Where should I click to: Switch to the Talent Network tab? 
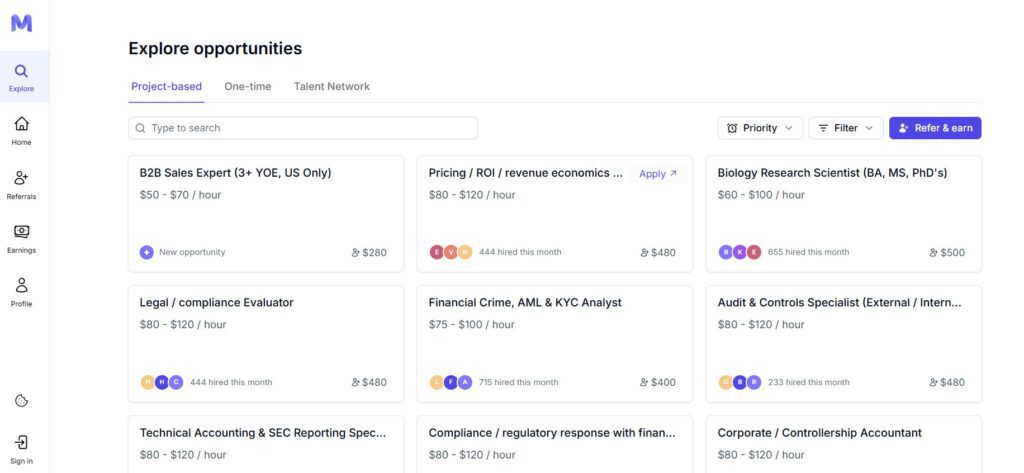click(x=332, y=86)
